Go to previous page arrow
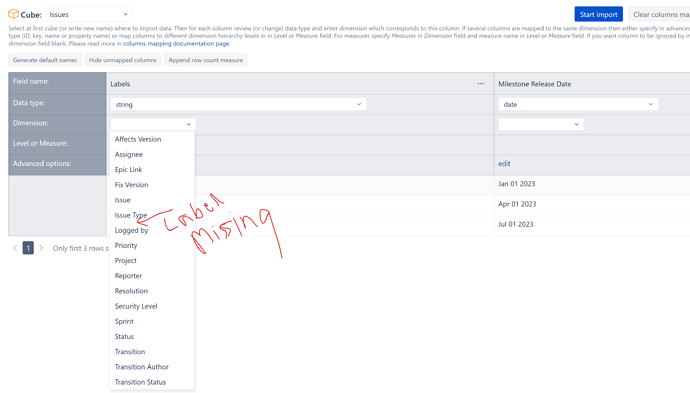Screen dimensions: 690x393 point(15,248)
